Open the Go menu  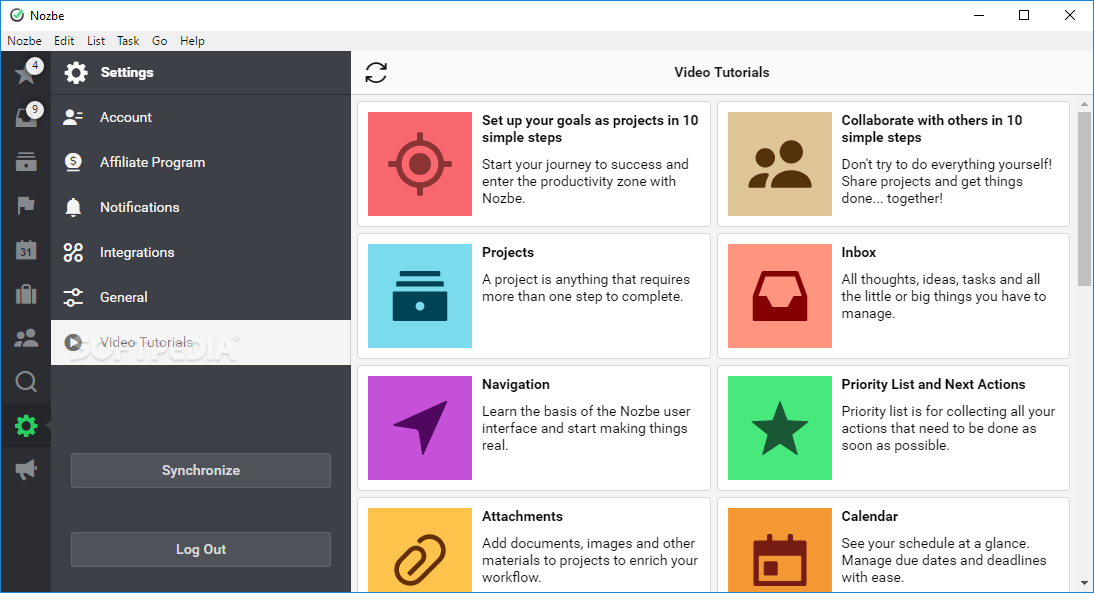point(160,41)
